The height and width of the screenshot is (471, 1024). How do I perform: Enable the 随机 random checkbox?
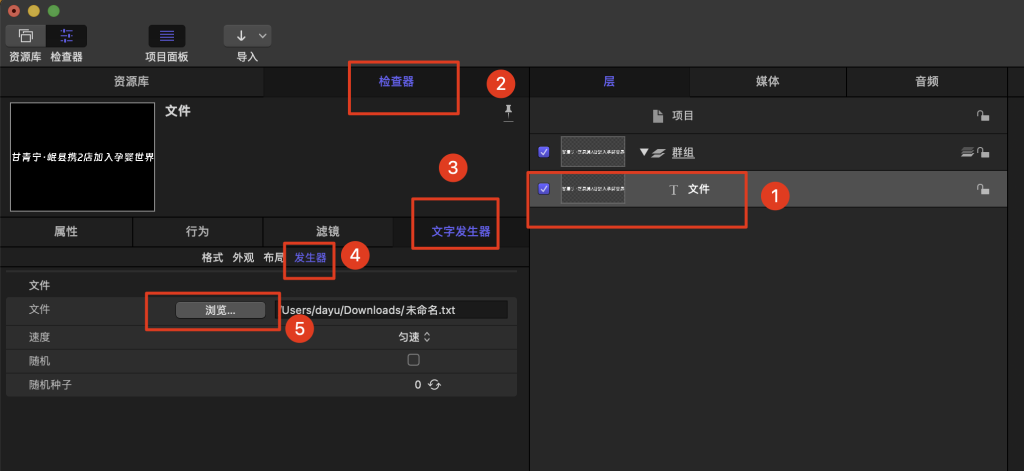[413, 360]
